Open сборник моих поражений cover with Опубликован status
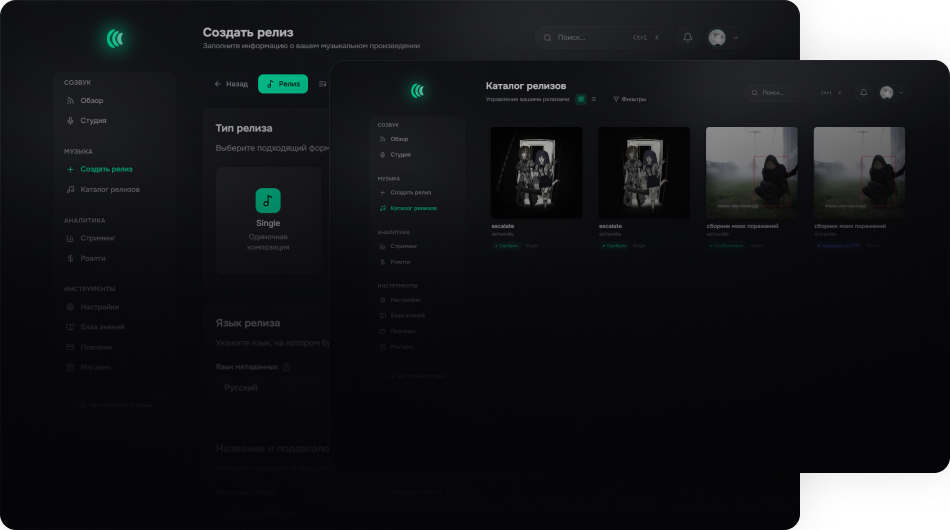The image size is (950, 530). pos(752,173)
